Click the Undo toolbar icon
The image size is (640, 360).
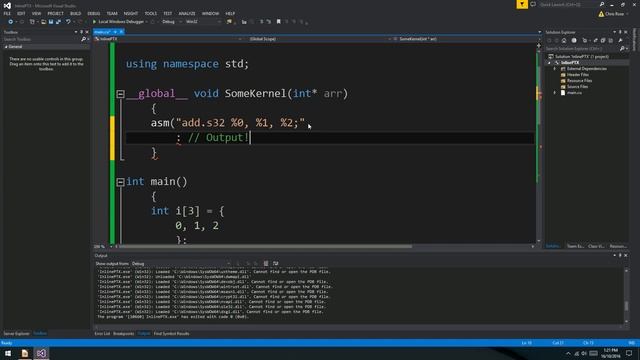pos(68,22)
